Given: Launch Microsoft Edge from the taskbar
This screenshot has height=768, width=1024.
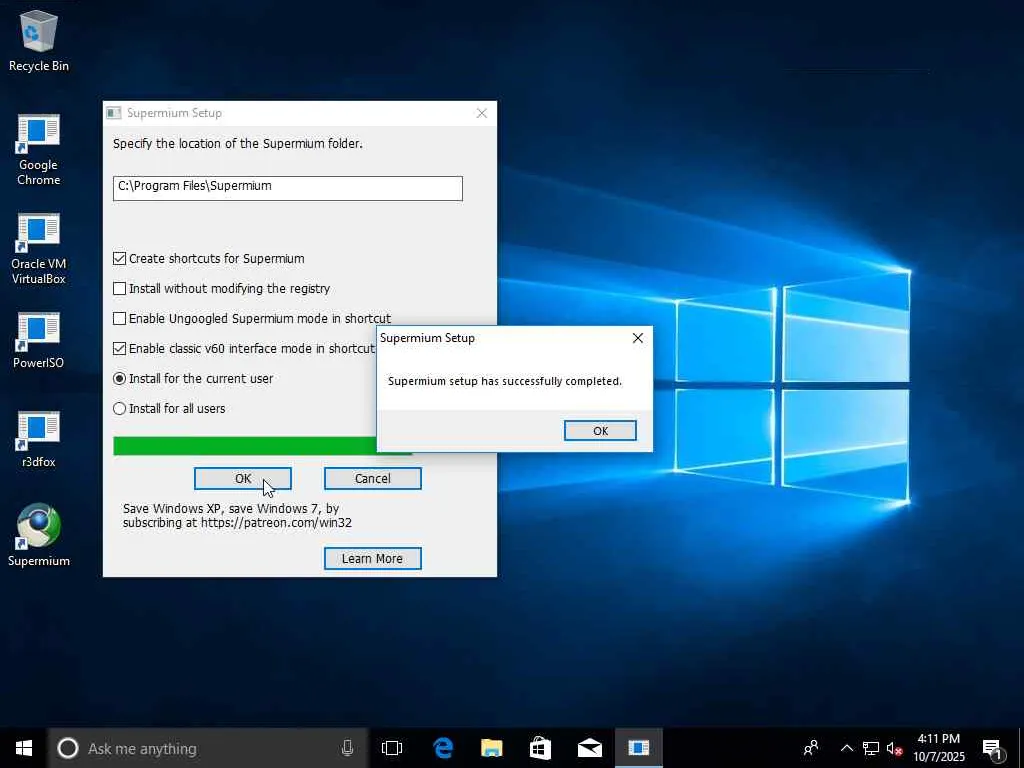Looking at the screenshot, I should click(x=443, y=748).
